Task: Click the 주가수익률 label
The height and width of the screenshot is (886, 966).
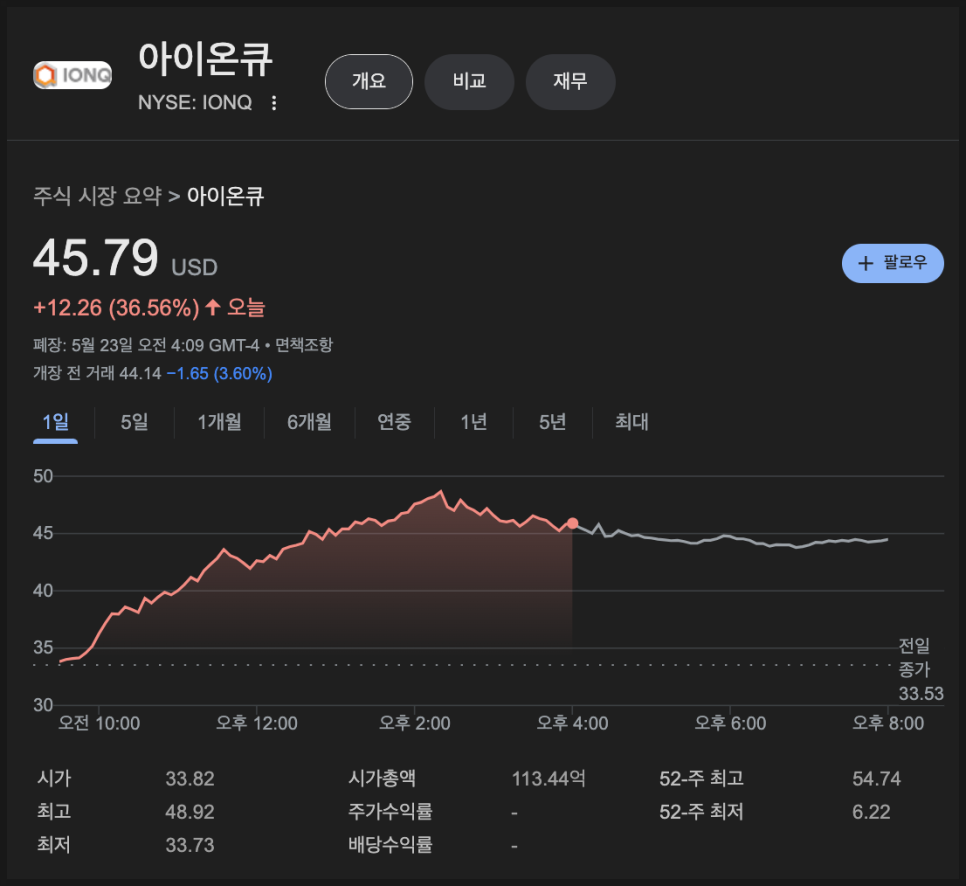Action: pos(390,812)
